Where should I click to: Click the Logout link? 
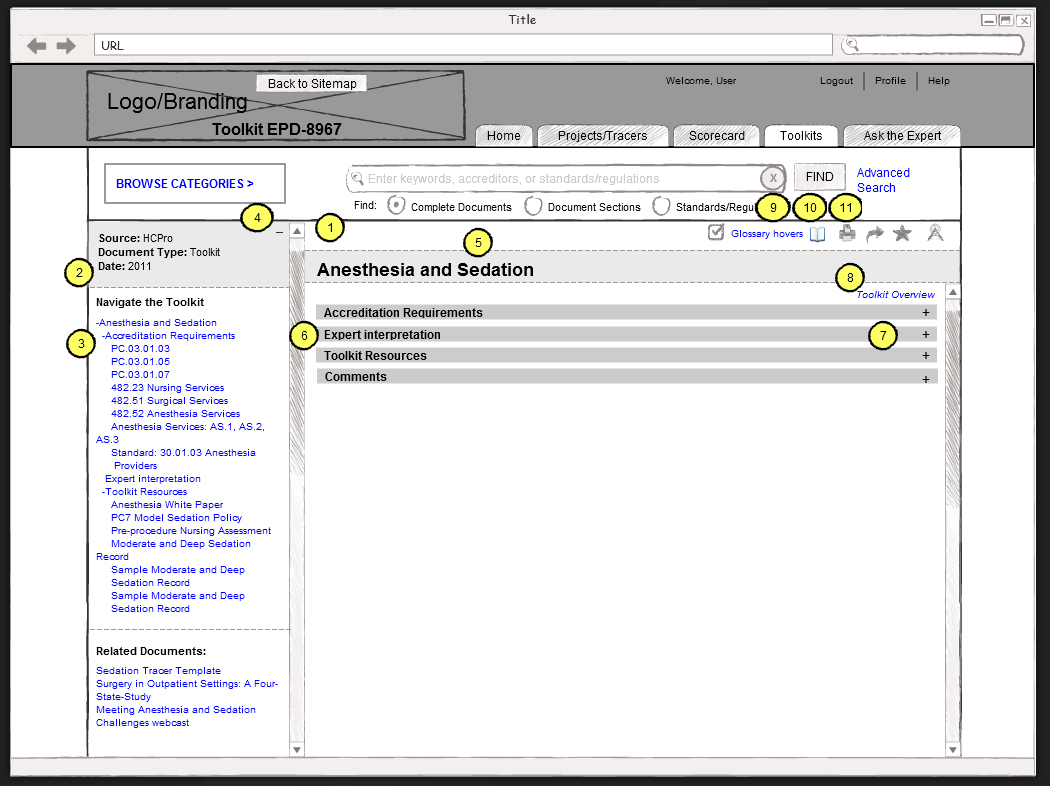[836, 81]
